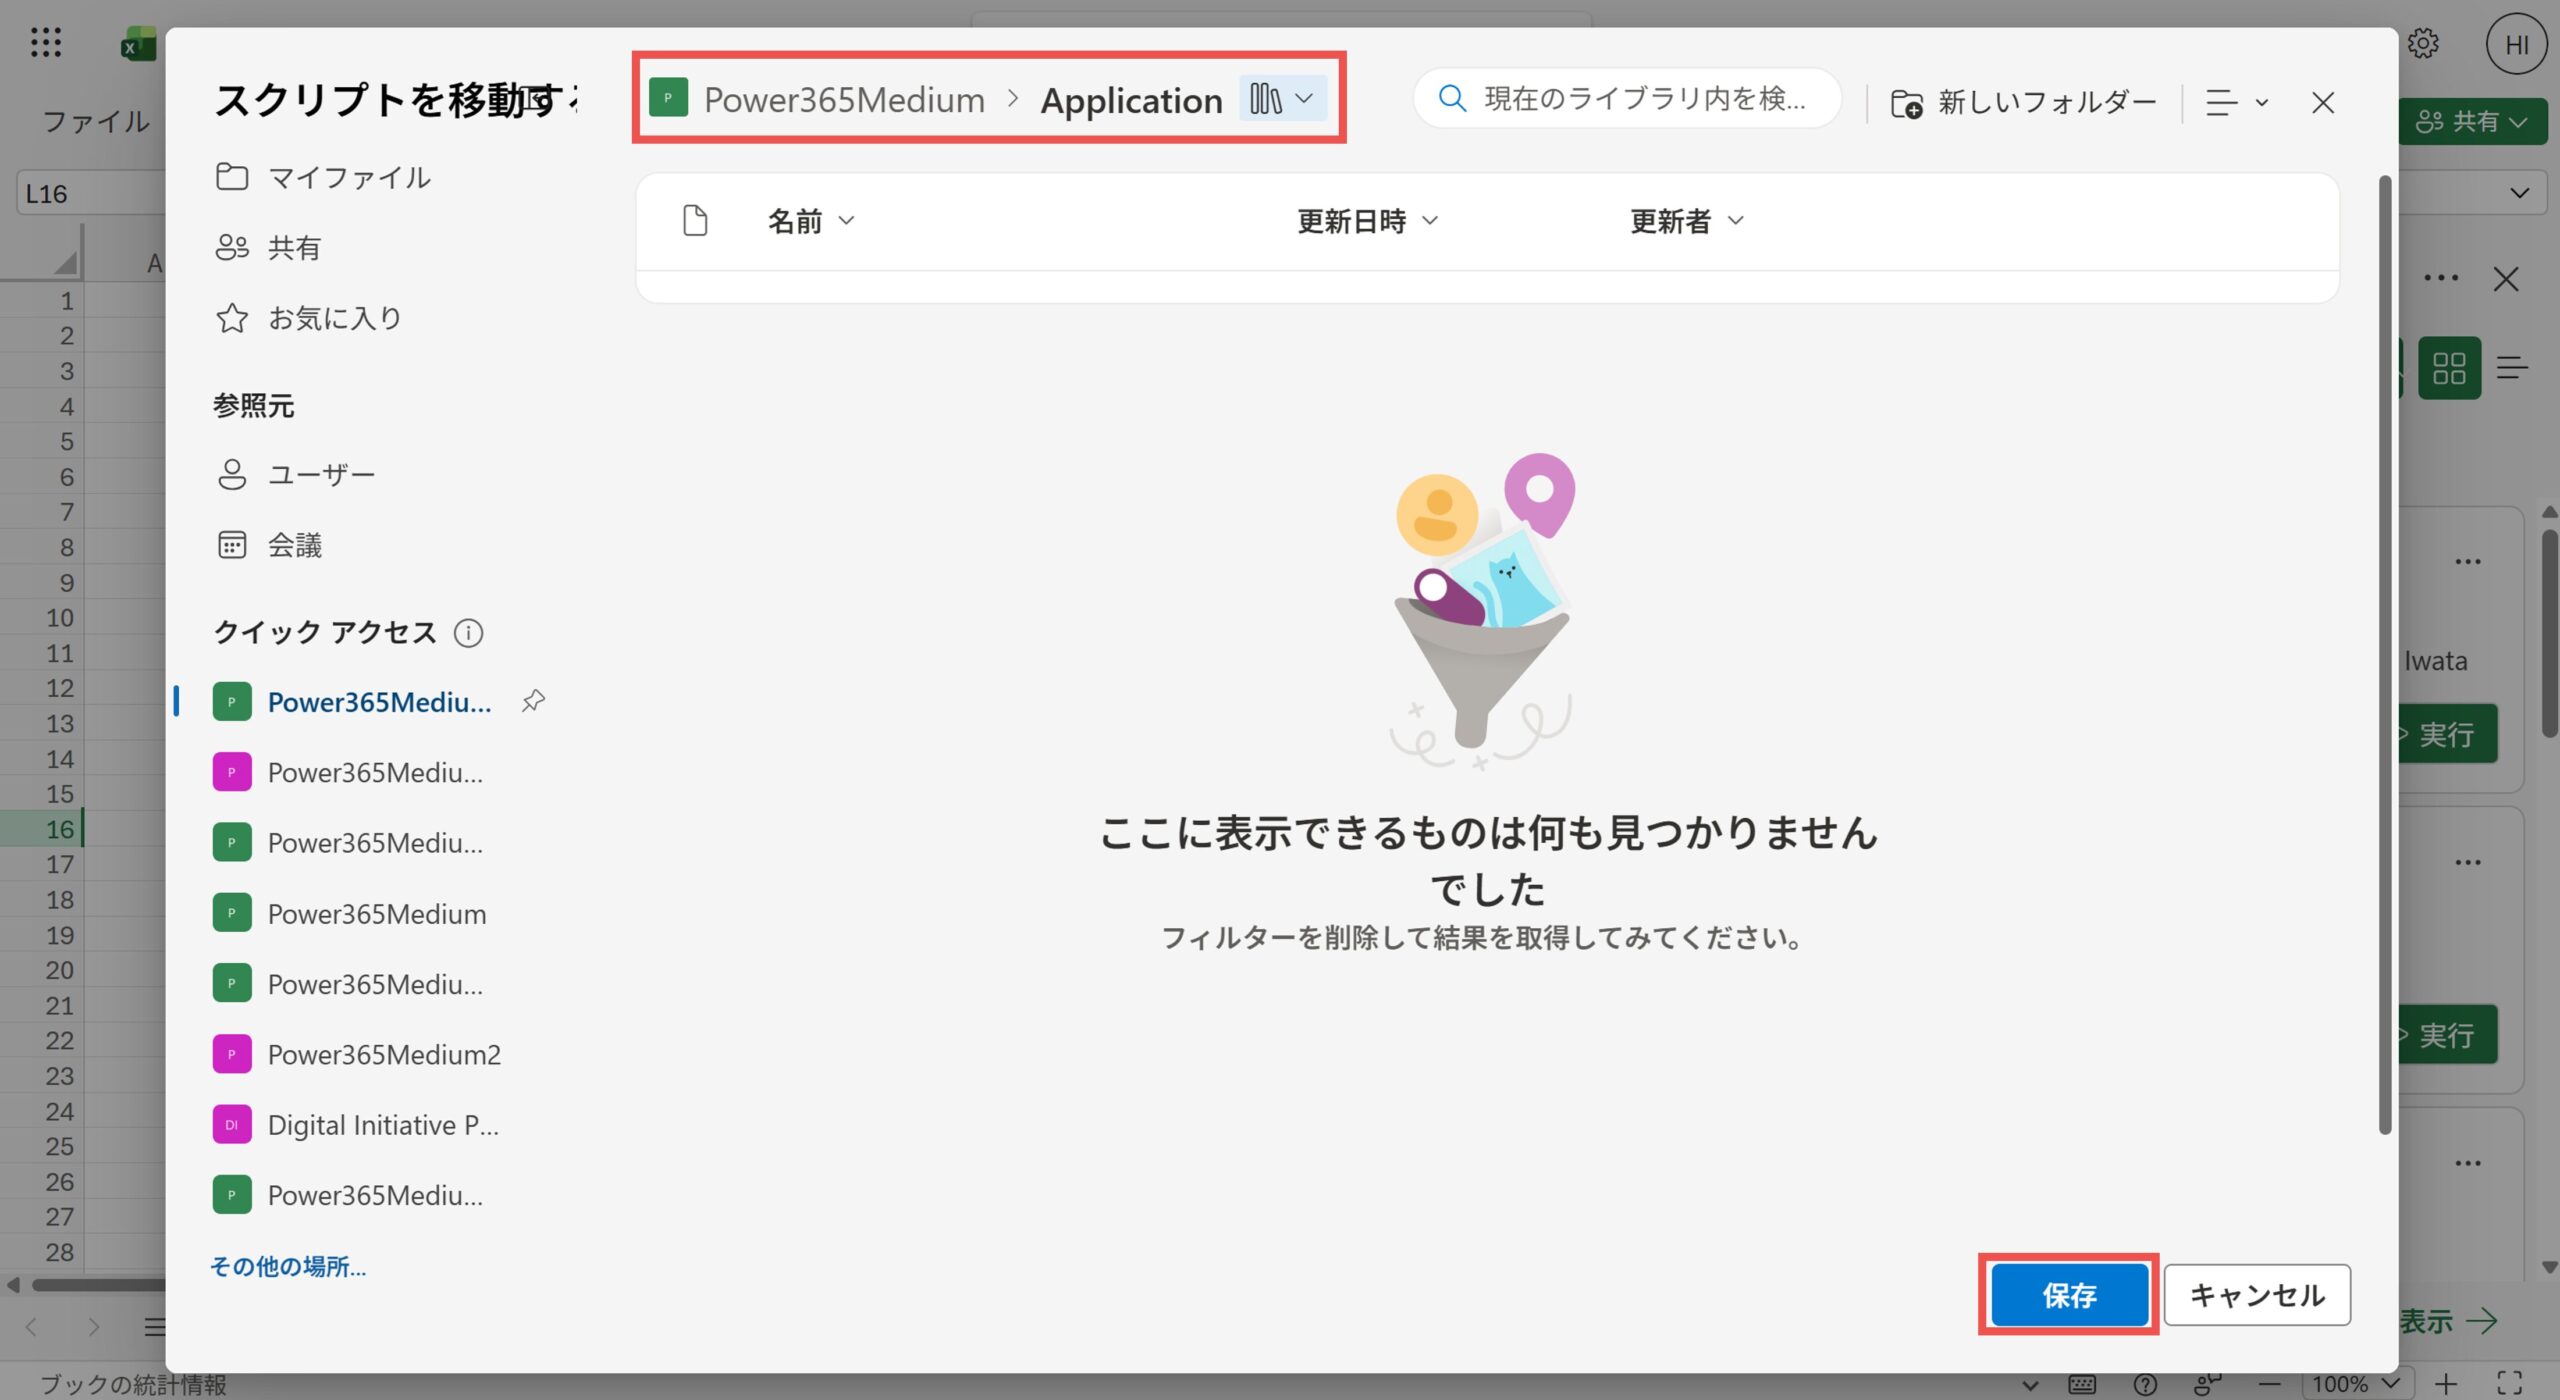Save the script with the 保存 button
This screenshot has width=2560, height=1400.
point(2068,1295)
